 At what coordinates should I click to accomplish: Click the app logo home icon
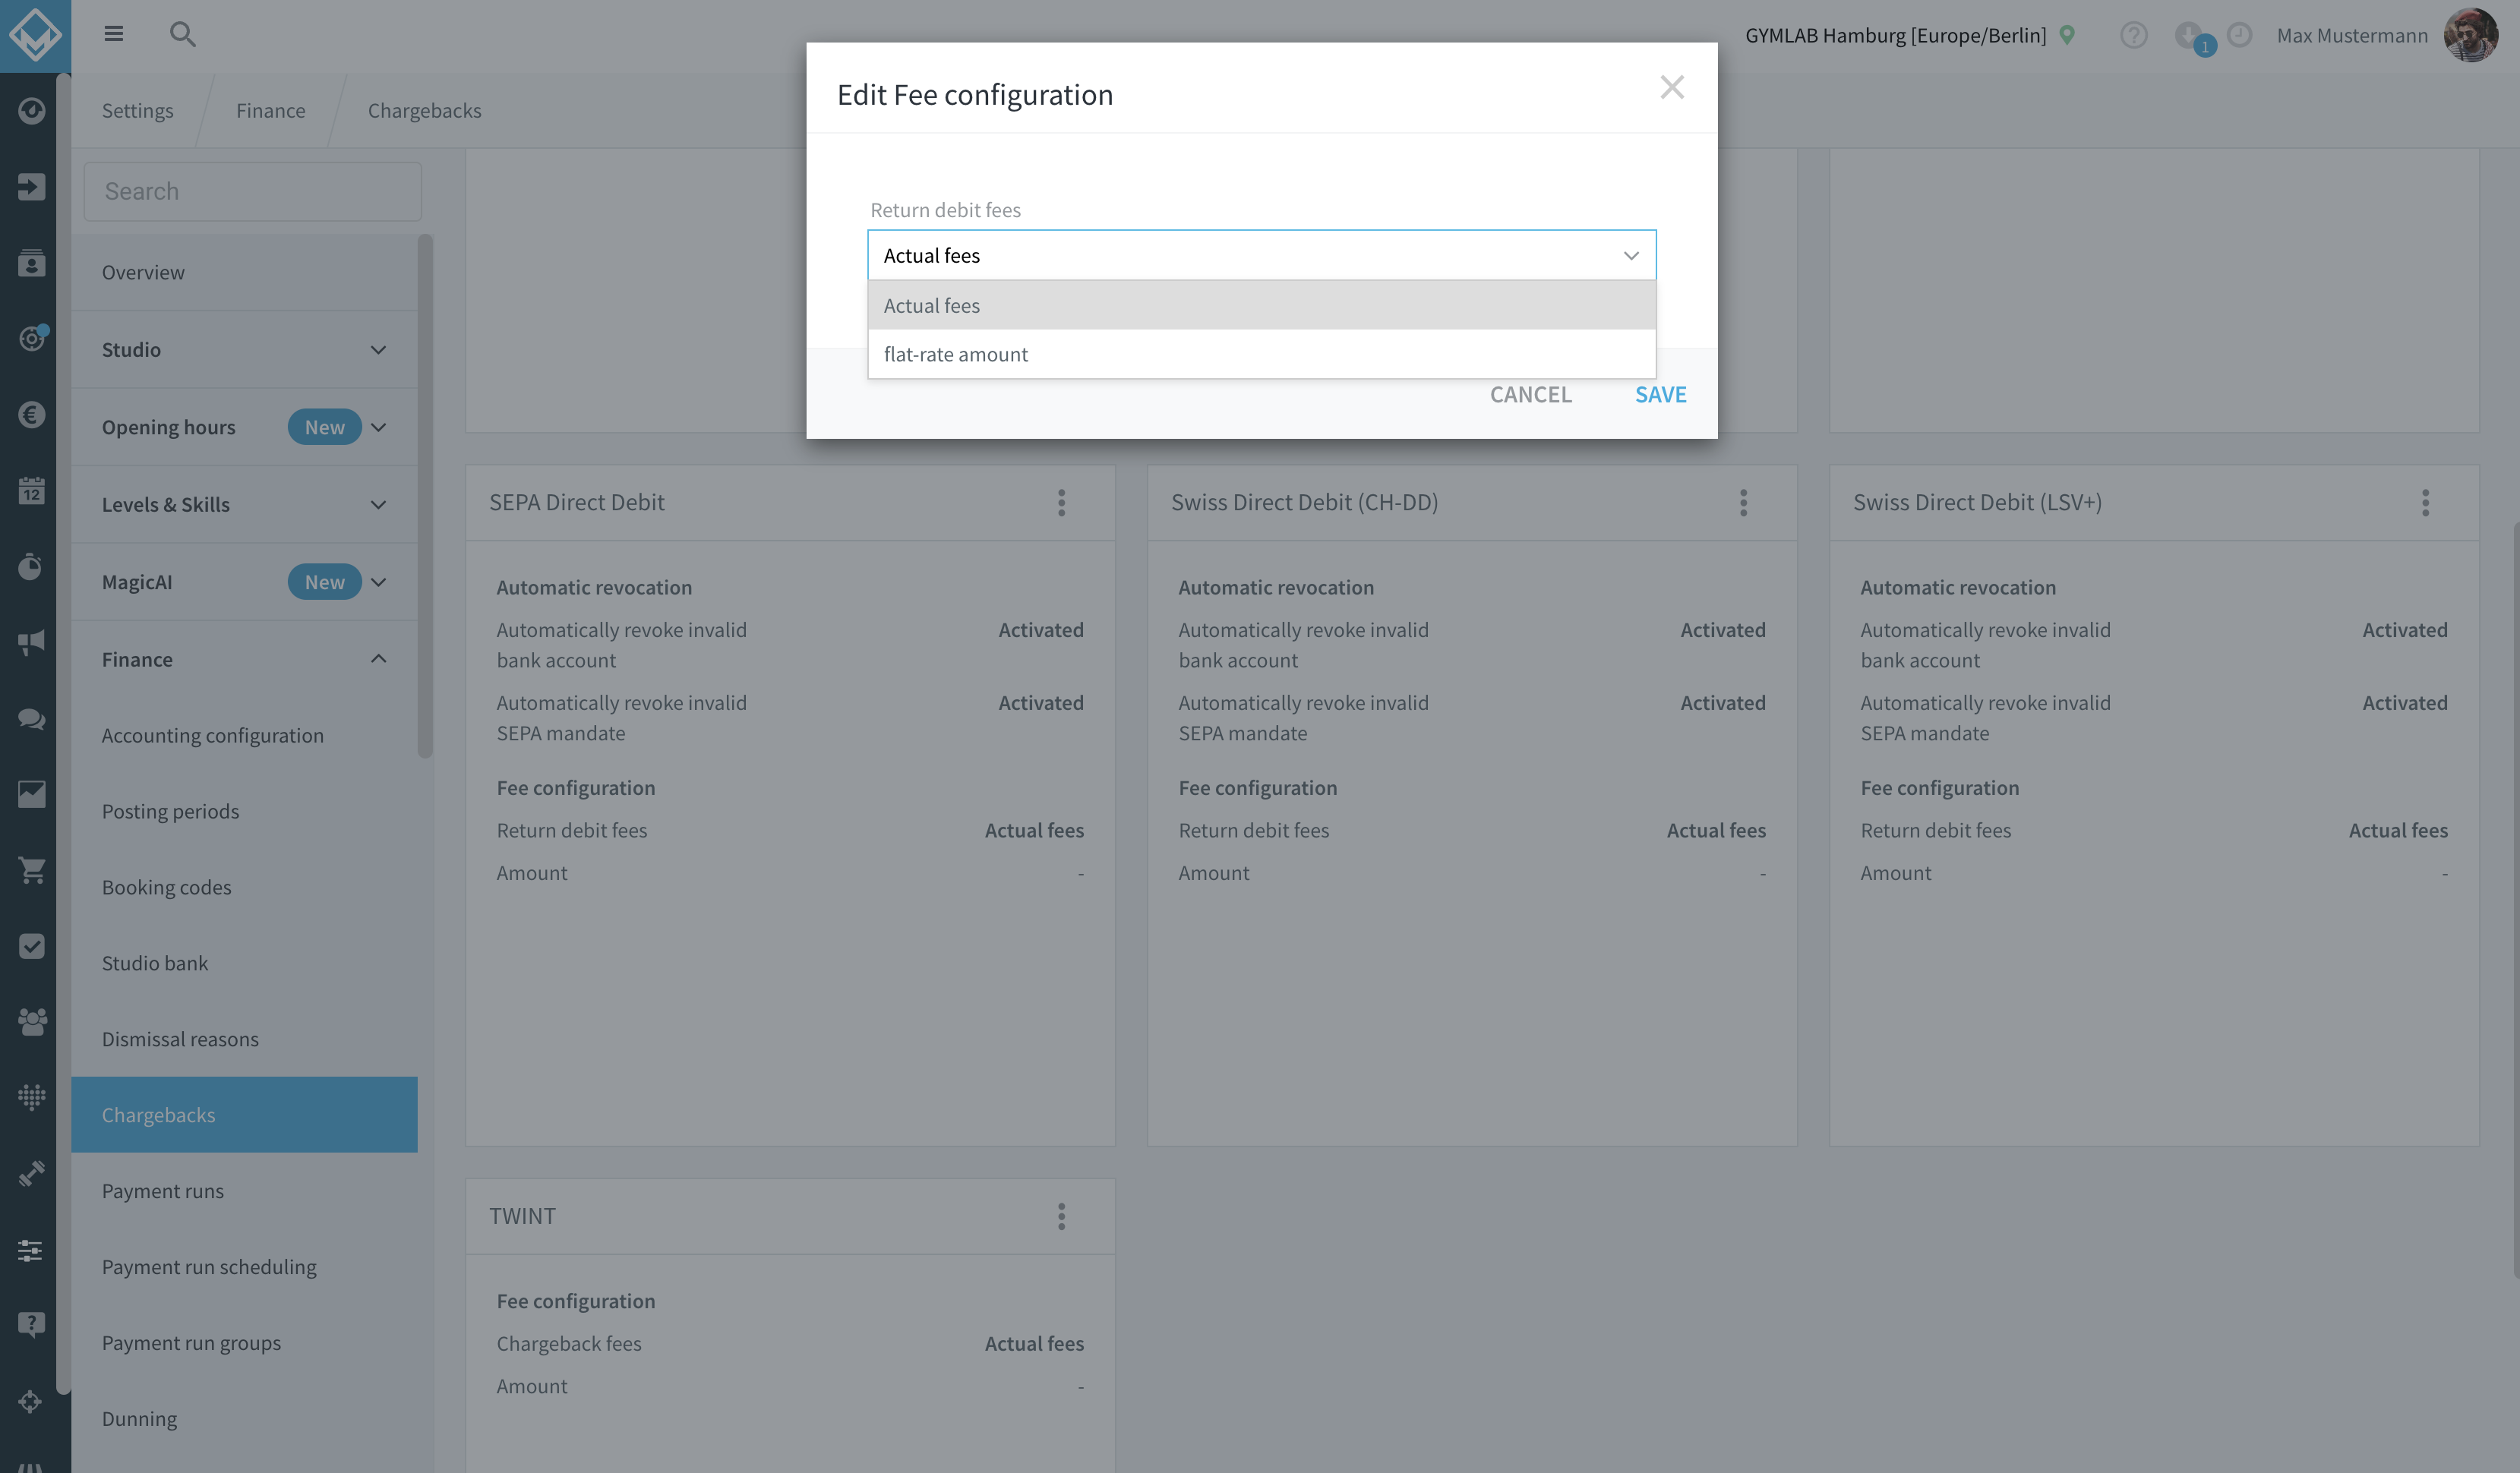pyautogui.click(x=35, y=35)
